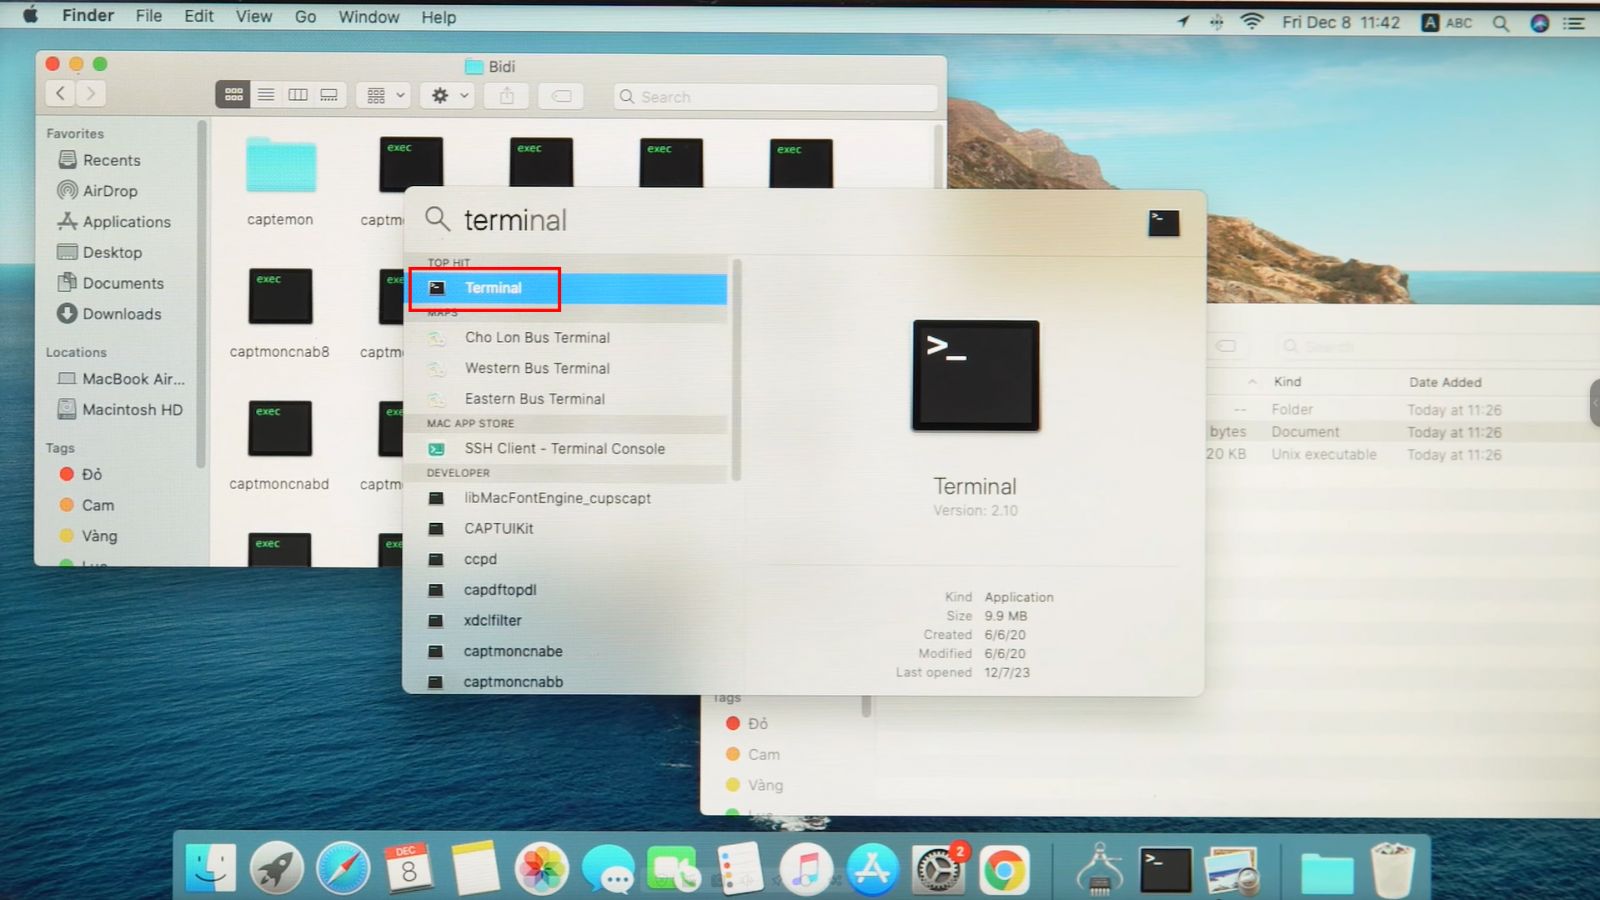Screen dimensions: 1600x900
Task: Open Safari from the Dock
Action: click(x=343, y=868)
